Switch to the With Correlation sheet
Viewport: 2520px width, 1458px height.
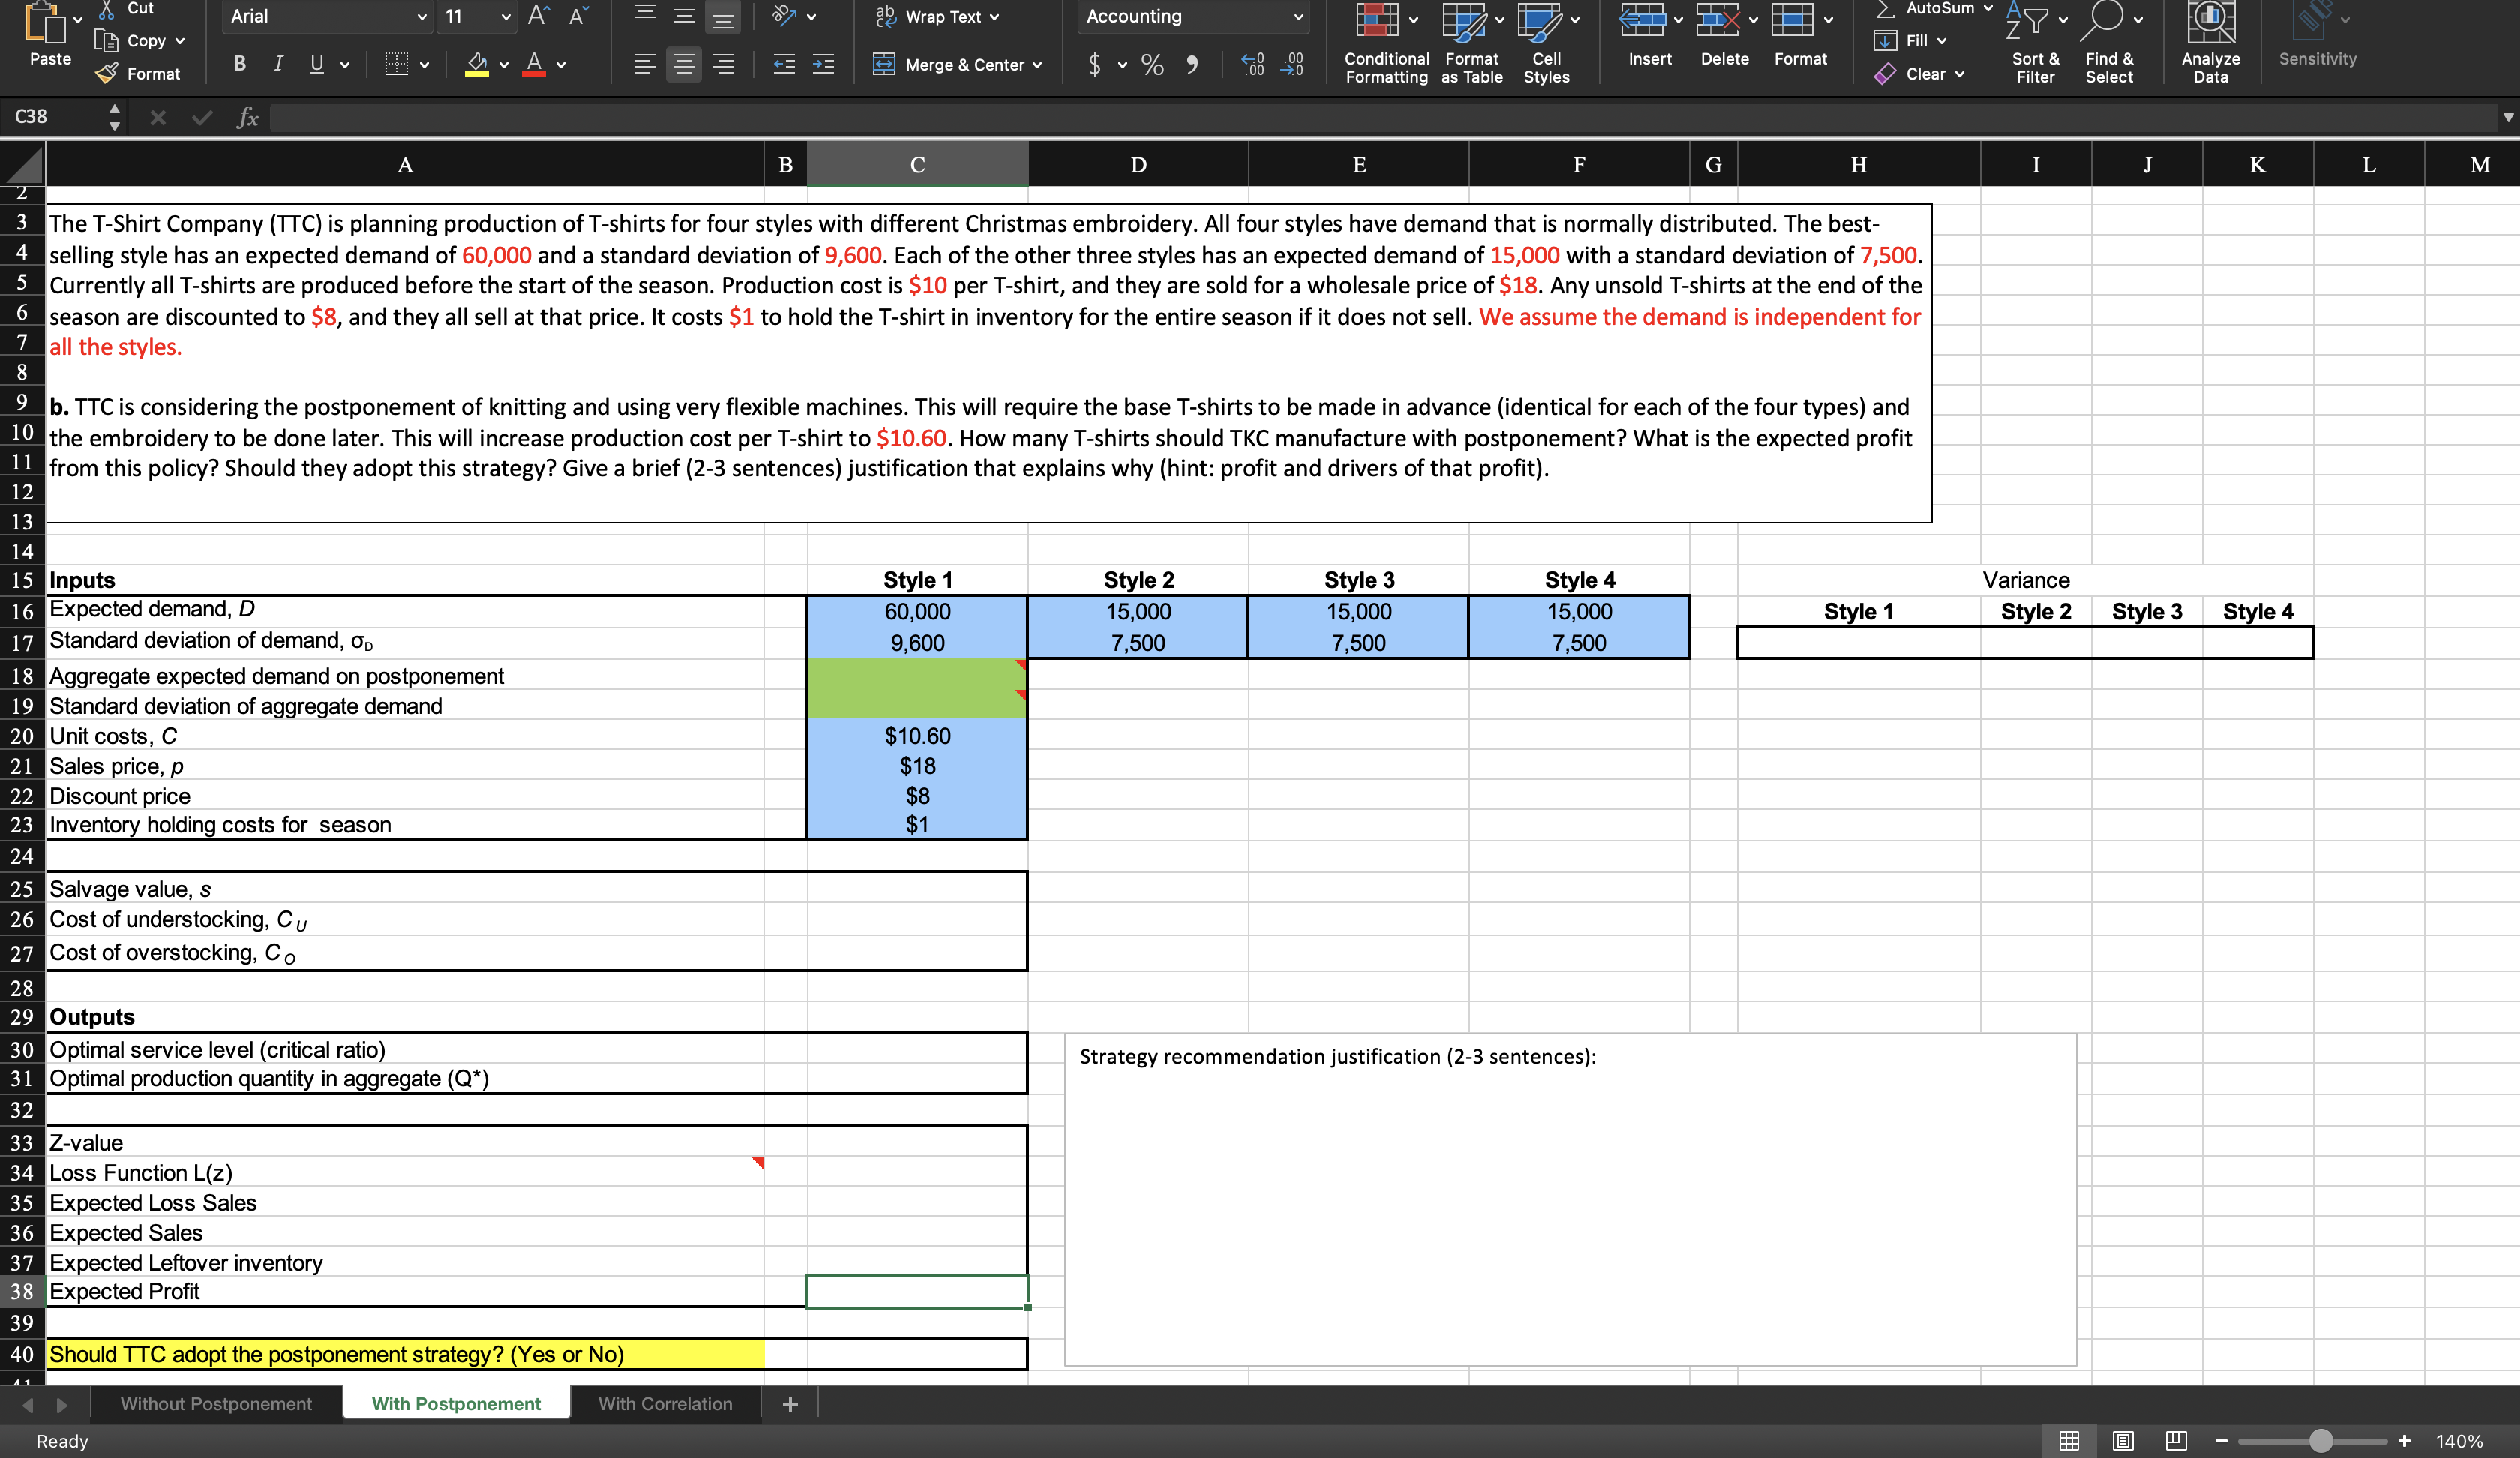(x=665, y=1403)
